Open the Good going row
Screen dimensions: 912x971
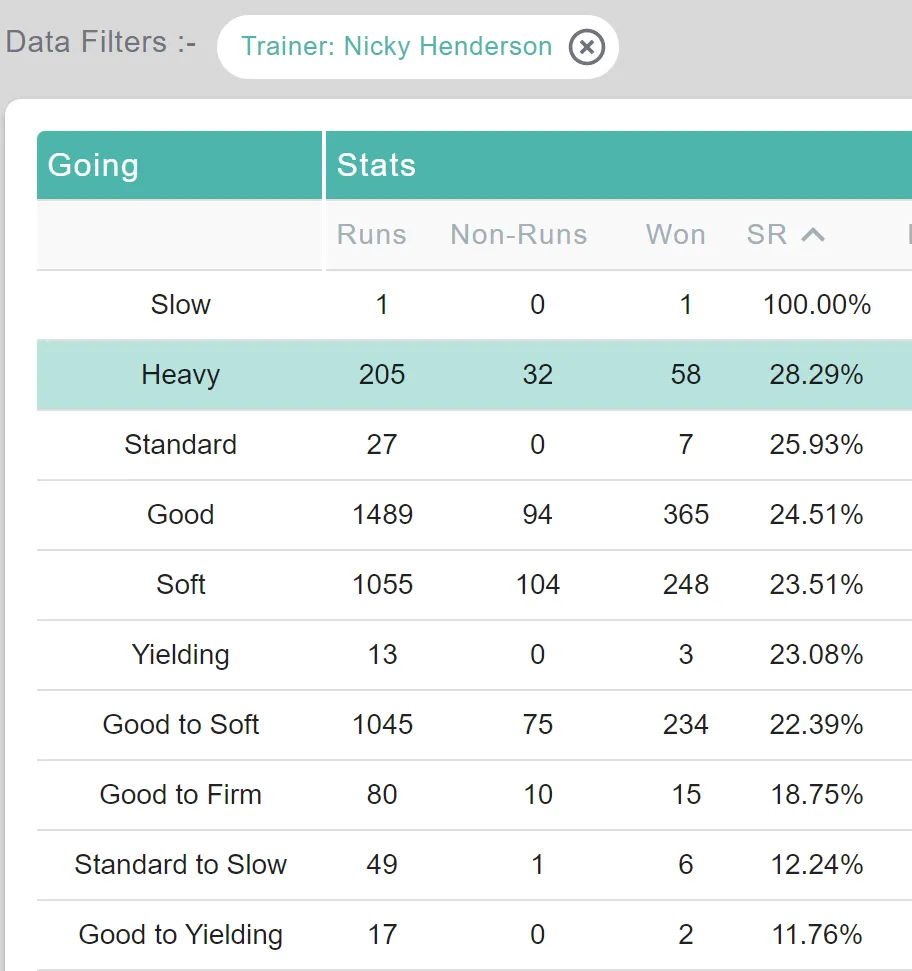click(474, 515)
